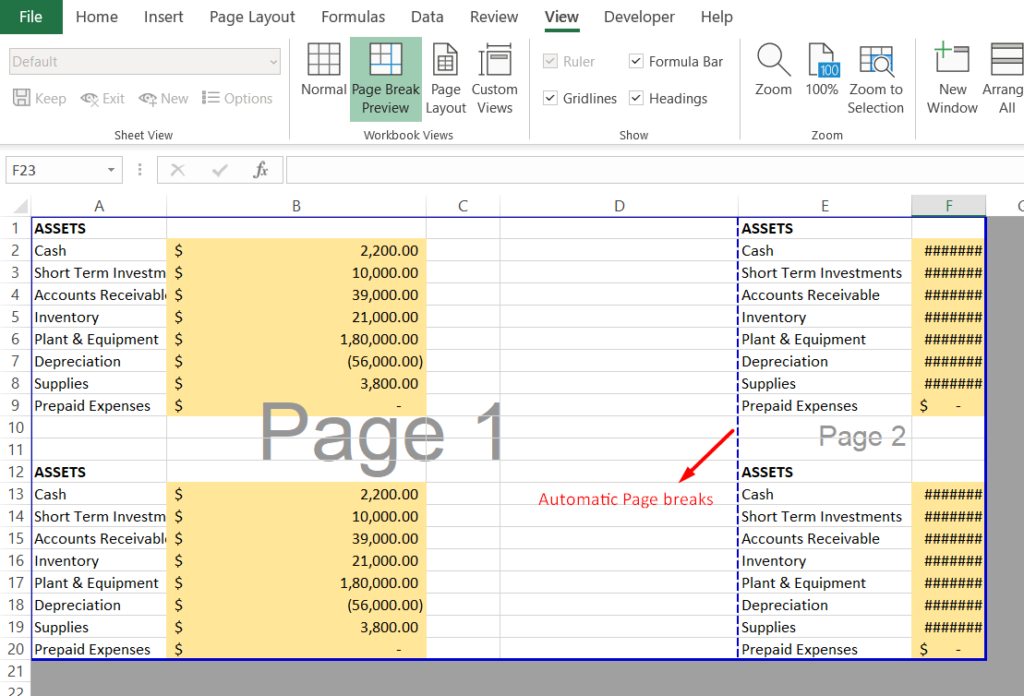
Task: Click the Keep sheet view icon
Action: click(x=22, y=98)
